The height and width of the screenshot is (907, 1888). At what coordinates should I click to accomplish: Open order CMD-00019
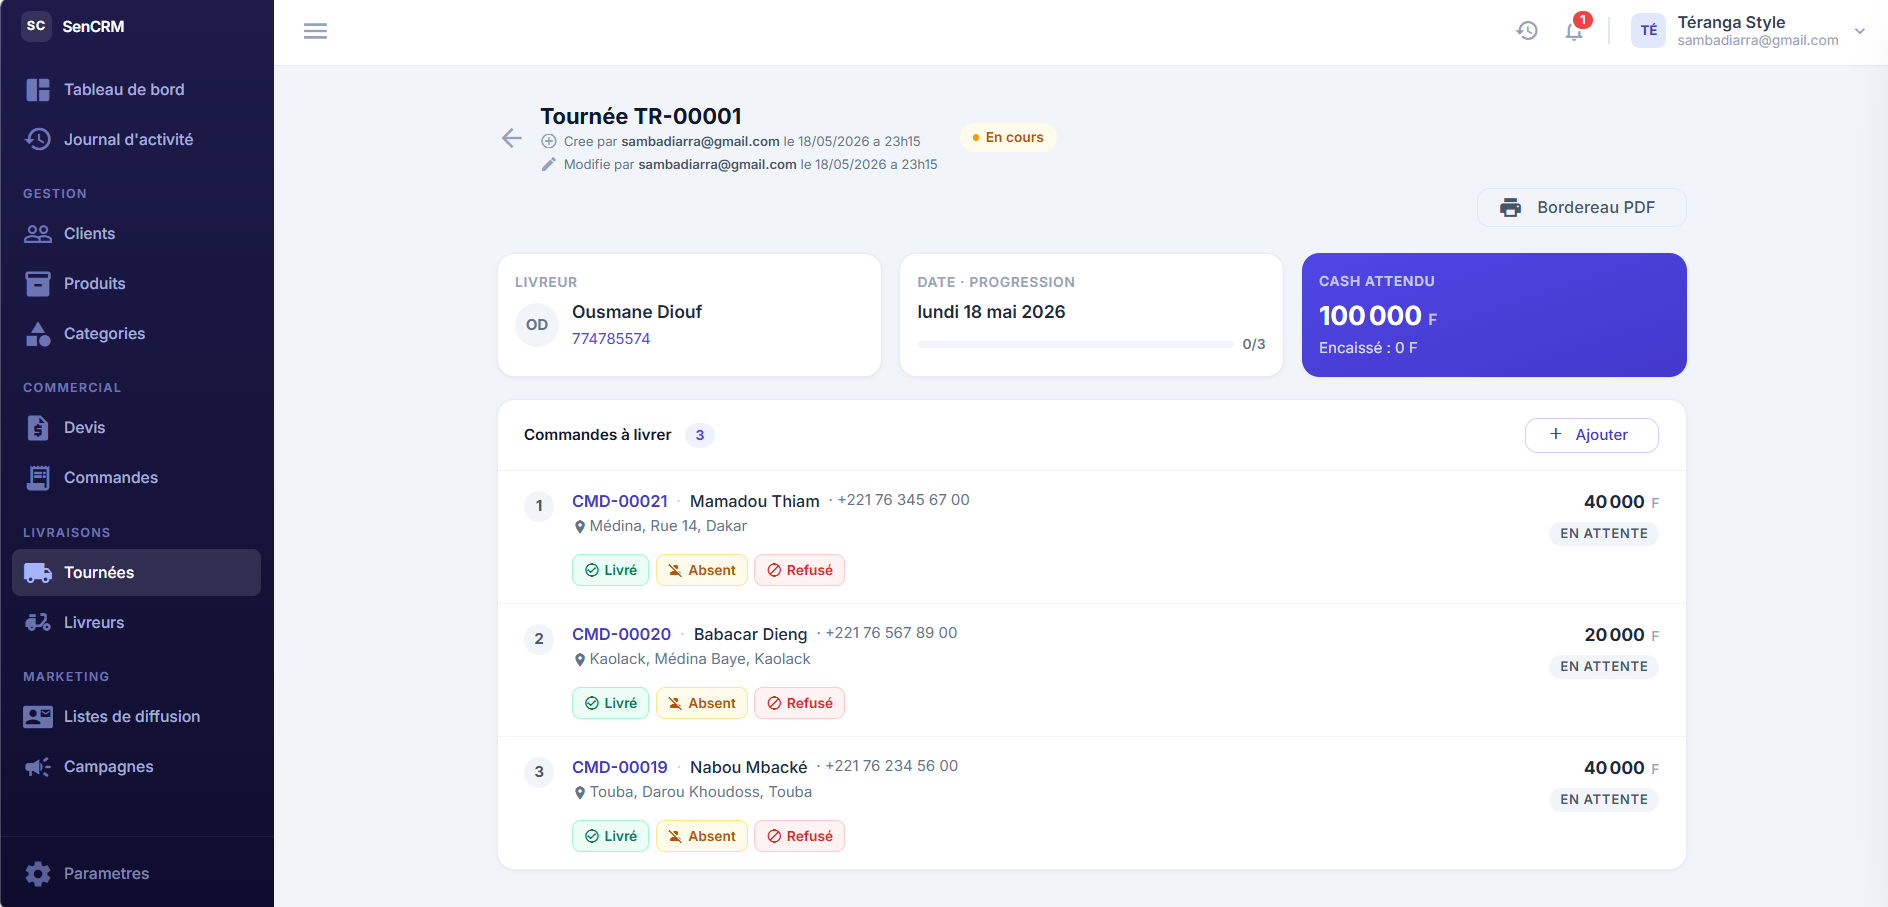click(620, 767)
